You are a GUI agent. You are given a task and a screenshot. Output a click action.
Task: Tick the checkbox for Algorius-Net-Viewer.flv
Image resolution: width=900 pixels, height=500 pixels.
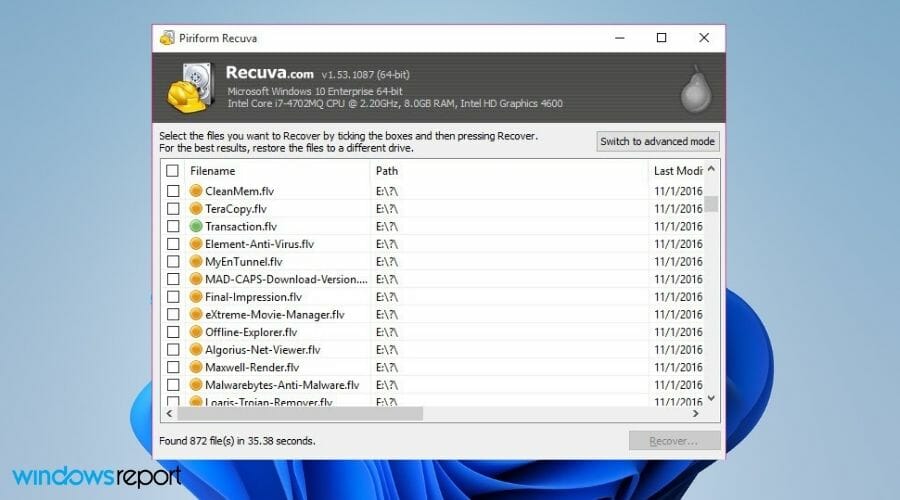click(173, 350)
